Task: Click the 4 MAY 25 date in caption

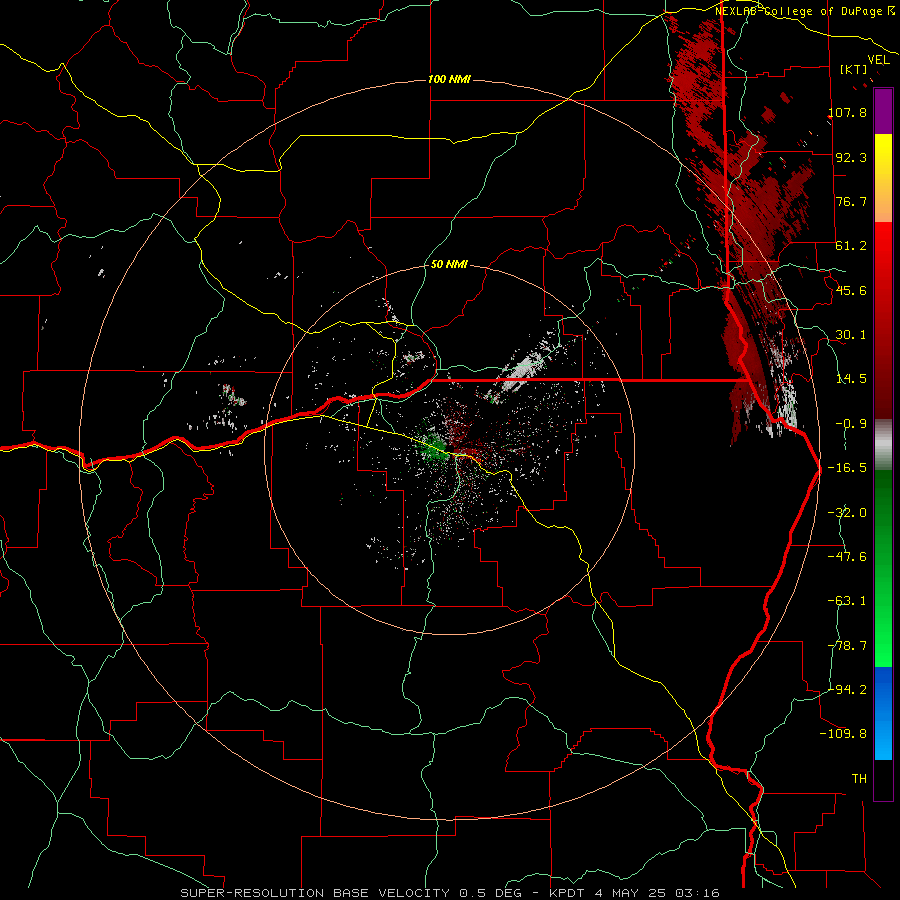Action: tap(632, 893)
